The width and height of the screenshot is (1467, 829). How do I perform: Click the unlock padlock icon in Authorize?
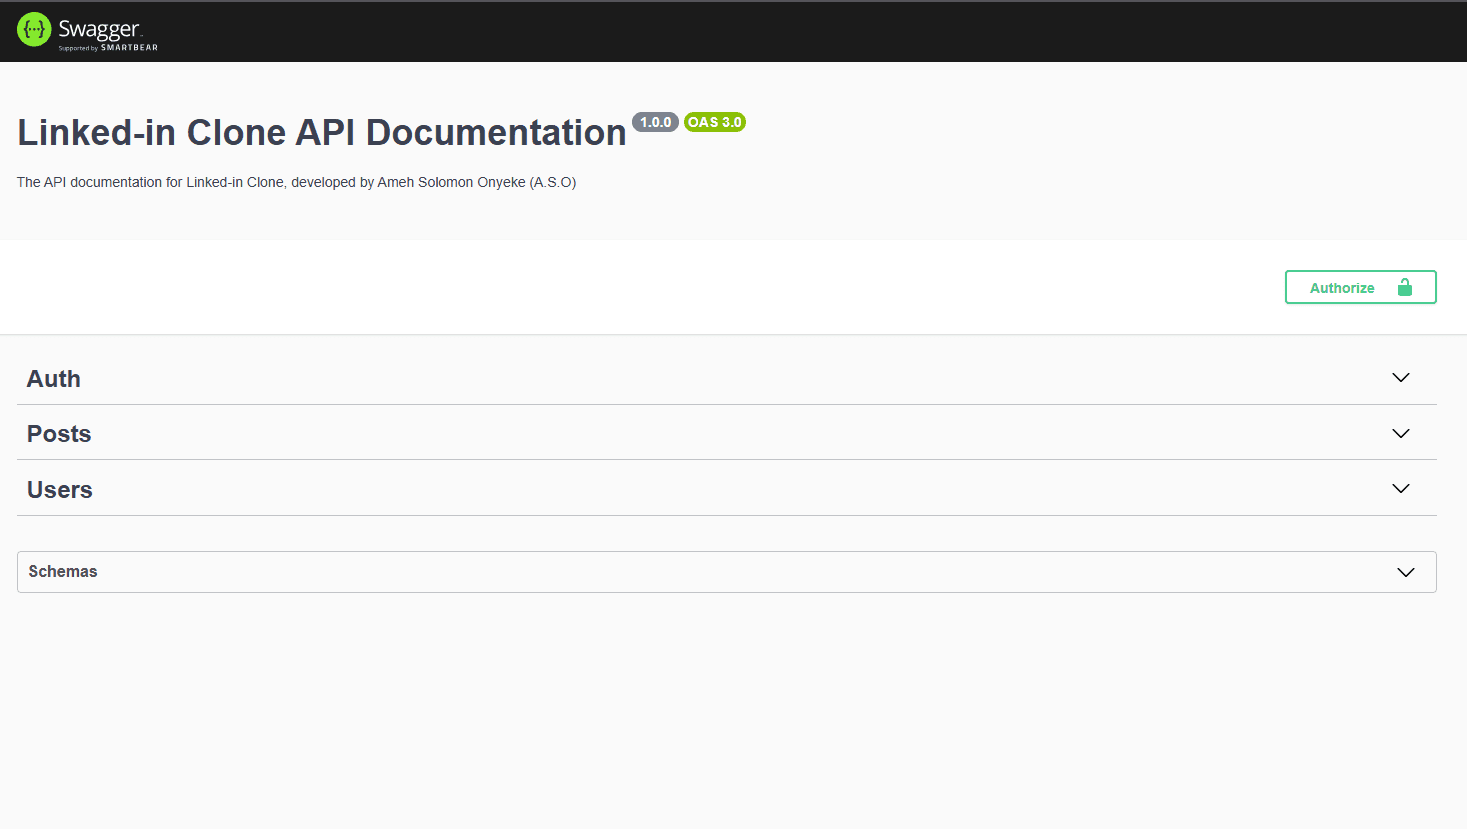click(1404, 288)
